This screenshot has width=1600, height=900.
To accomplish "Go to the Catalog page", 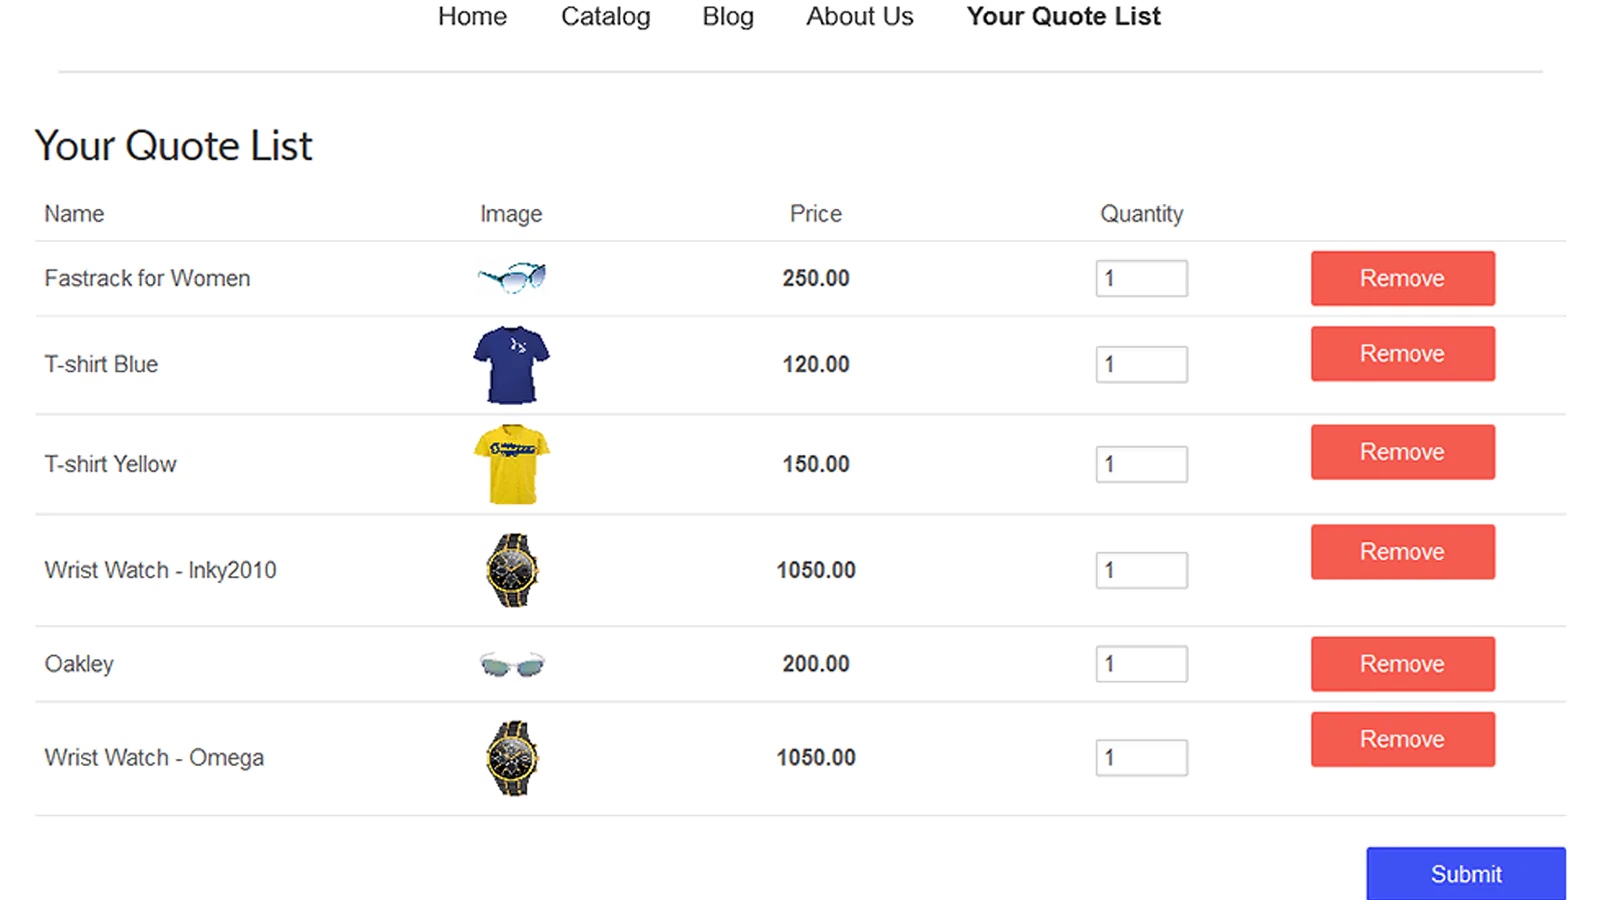I will tap(605, 17).
